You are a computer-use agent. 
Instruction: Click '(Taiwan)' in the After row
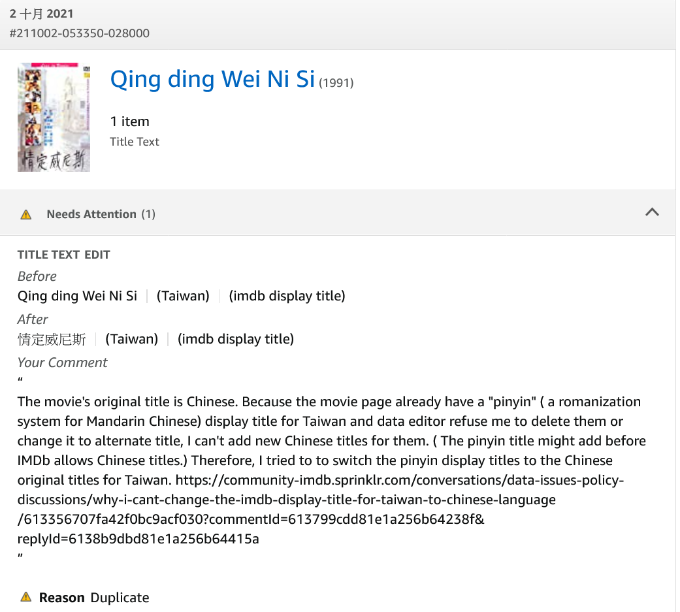(132, 339)
